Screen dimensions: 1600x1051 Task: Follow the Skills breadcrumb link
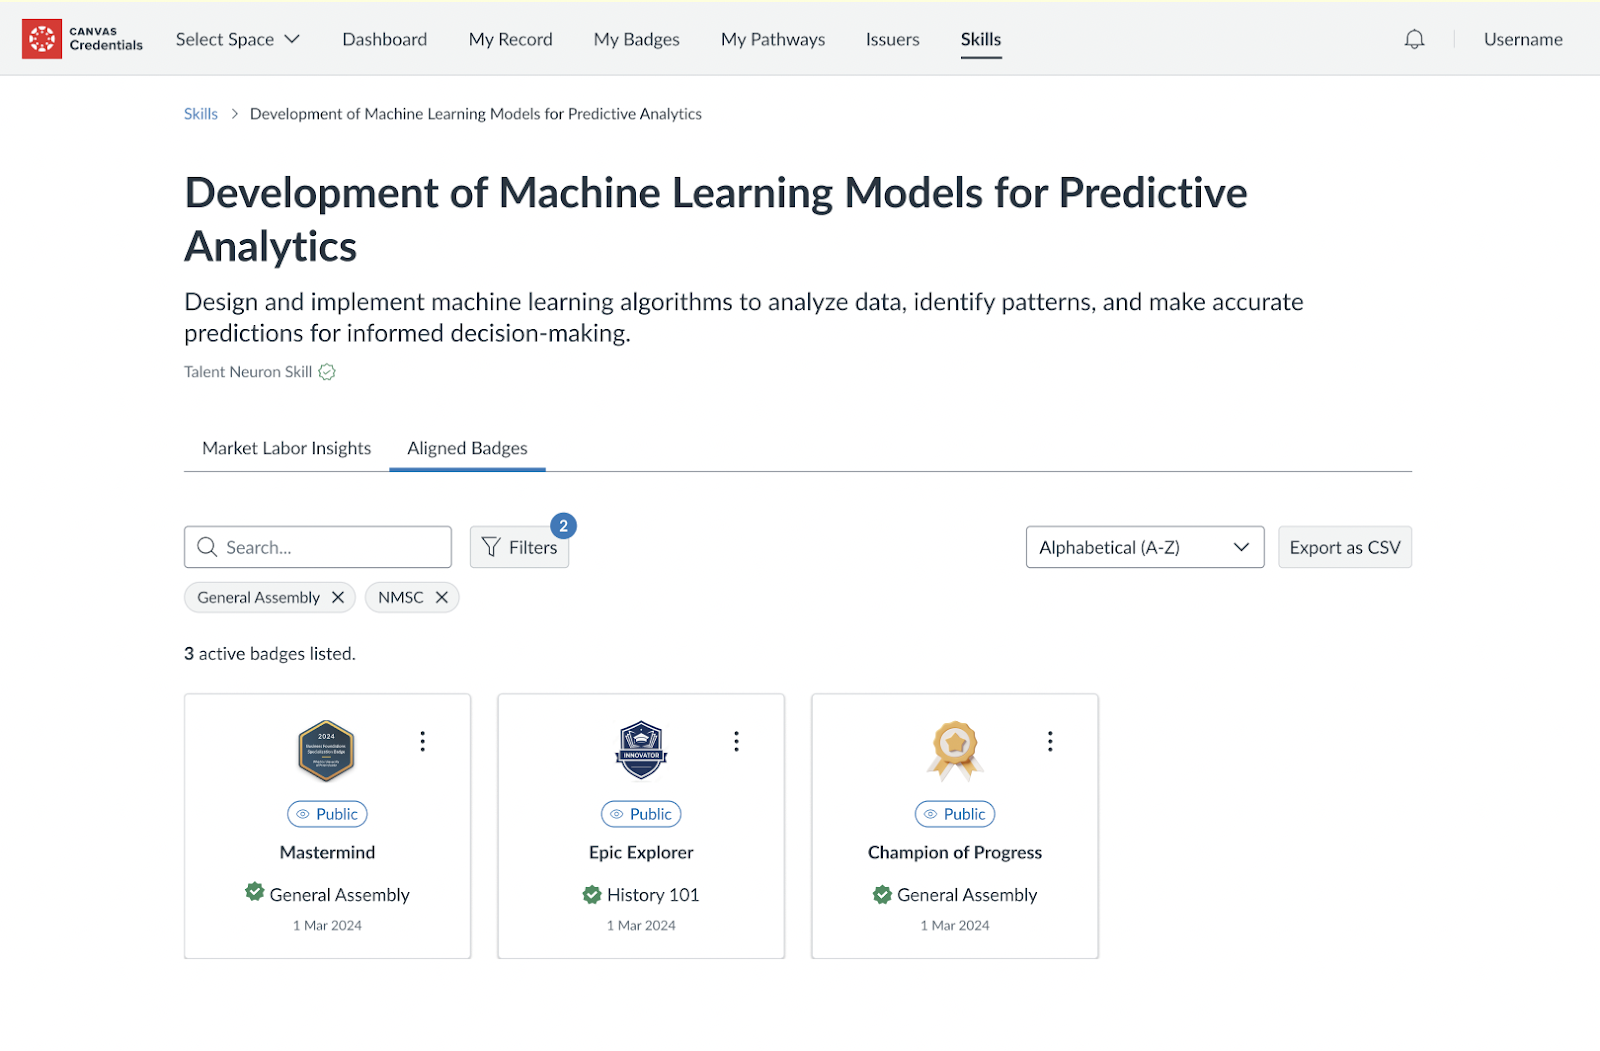point(201,114)
